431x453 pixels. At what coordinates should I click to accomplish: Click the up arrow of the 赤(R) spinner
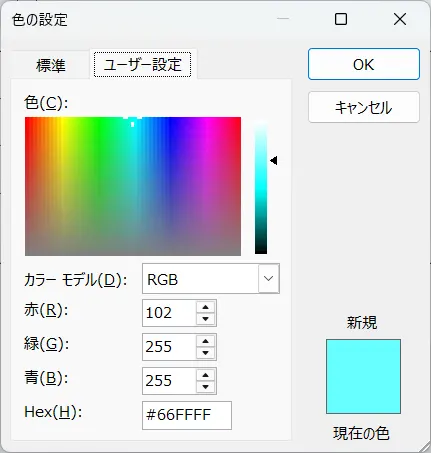[x=205, y=308]
